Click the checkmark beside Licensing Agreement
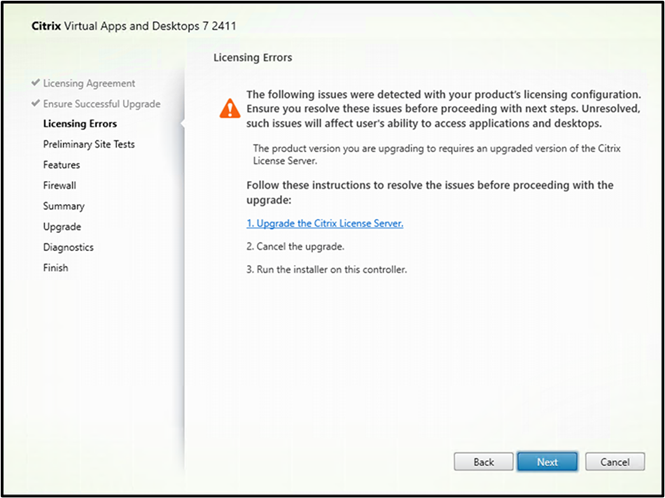The width and height of the screenshot is (665, 498). pyautogui.click(x=36, y=83)
